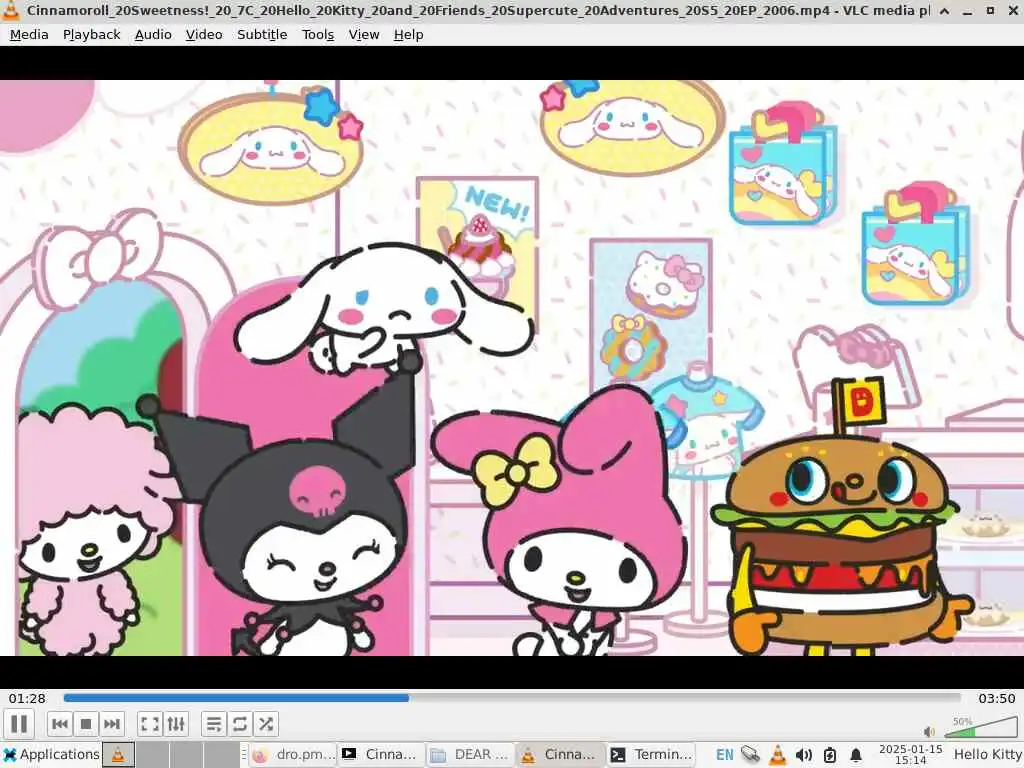Click on the video playback area
1024x768 pixels.
point(512,367)
